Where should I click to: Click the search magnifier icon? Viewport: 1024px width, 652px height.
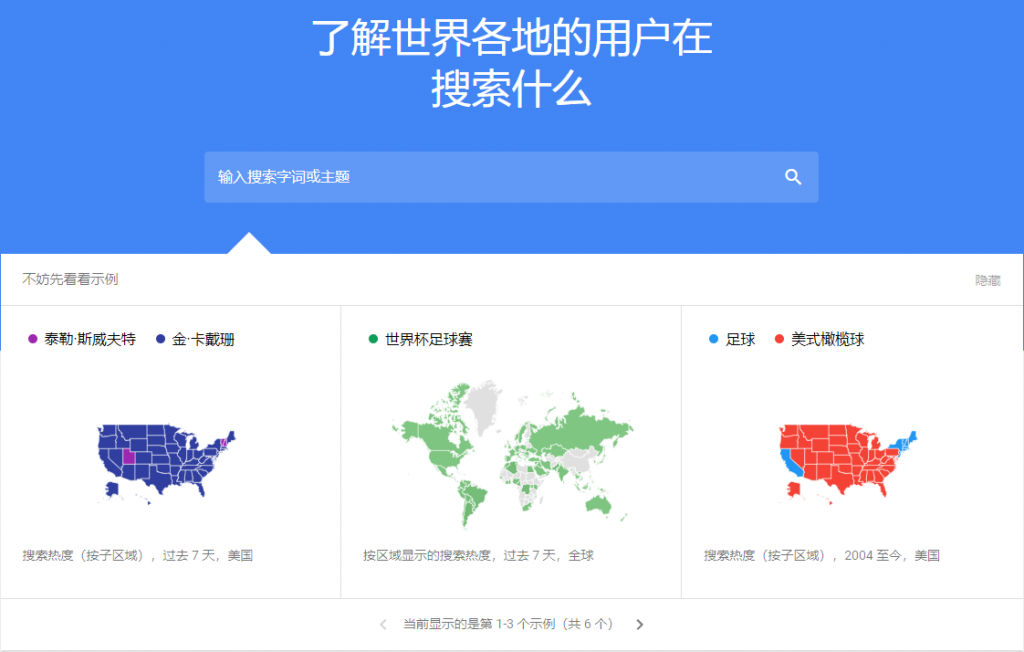pos(793,176)
